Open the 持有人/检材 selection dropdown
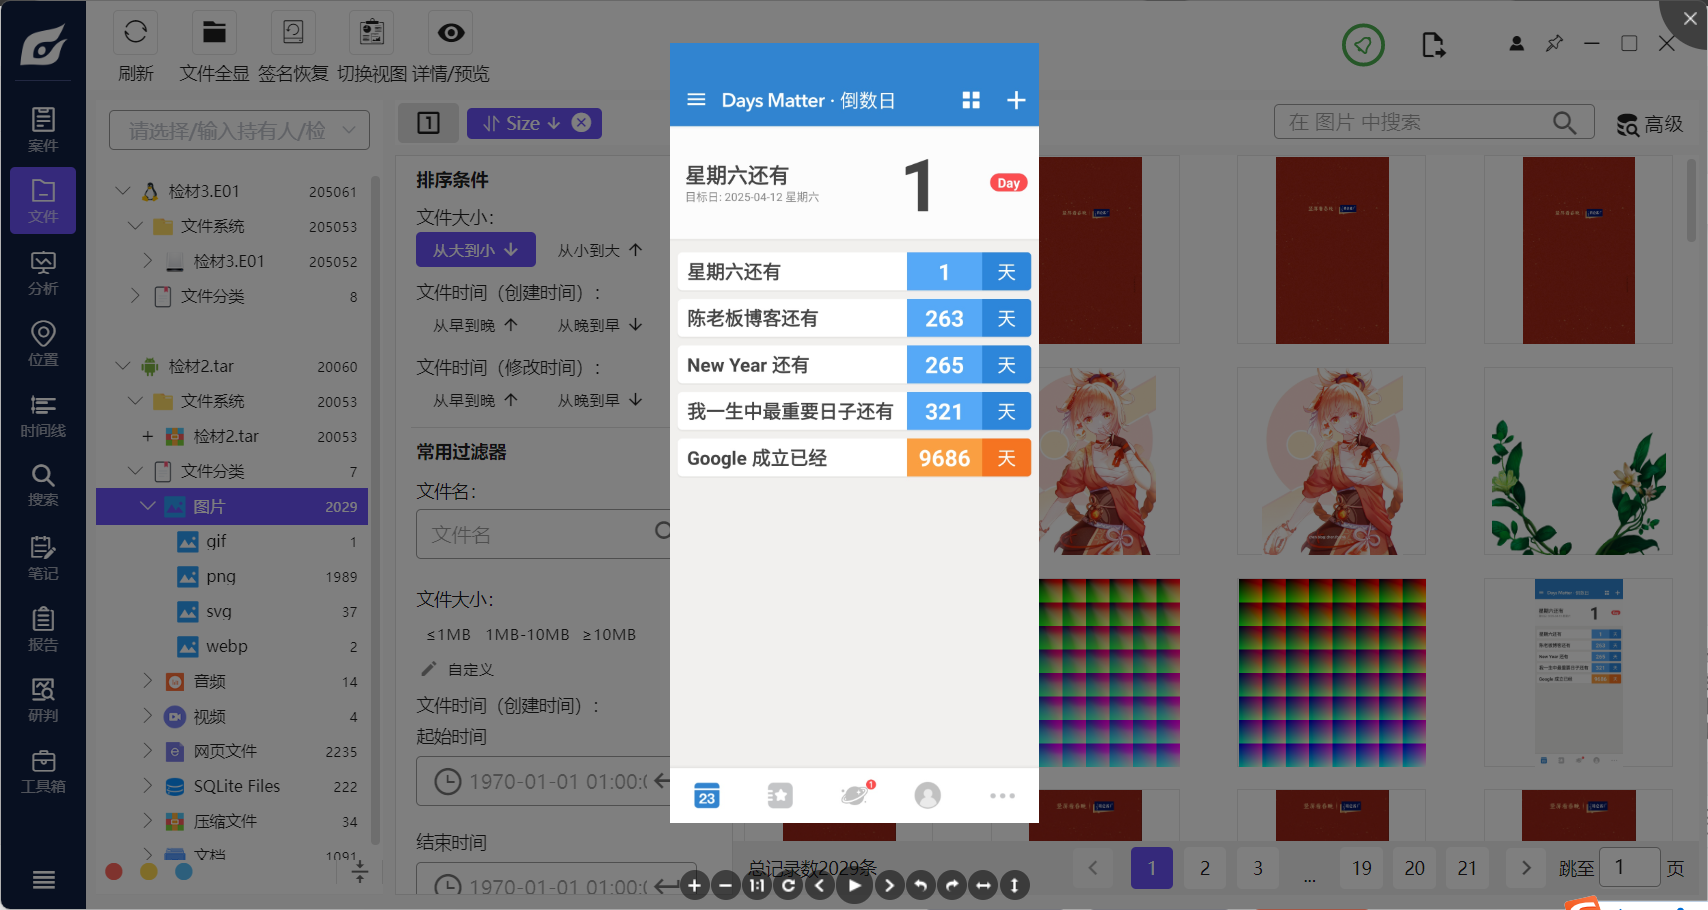Screen dimensions: 1708x910 (239, 130)
